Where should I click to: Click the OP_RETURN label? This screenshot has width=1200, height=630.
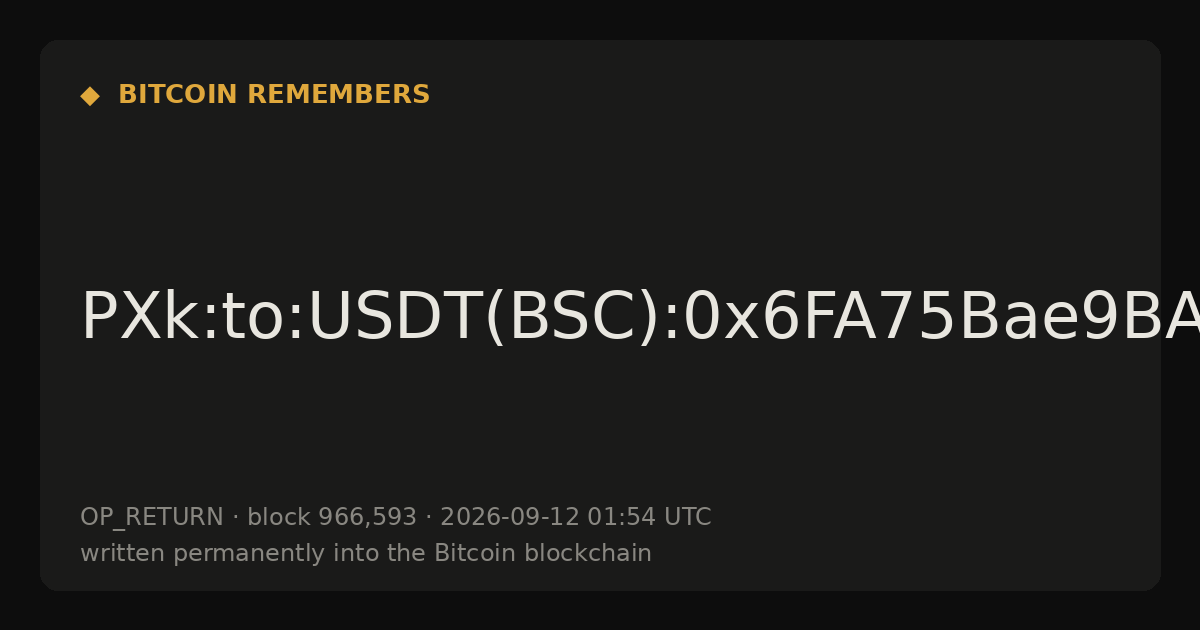pos(152,518)
